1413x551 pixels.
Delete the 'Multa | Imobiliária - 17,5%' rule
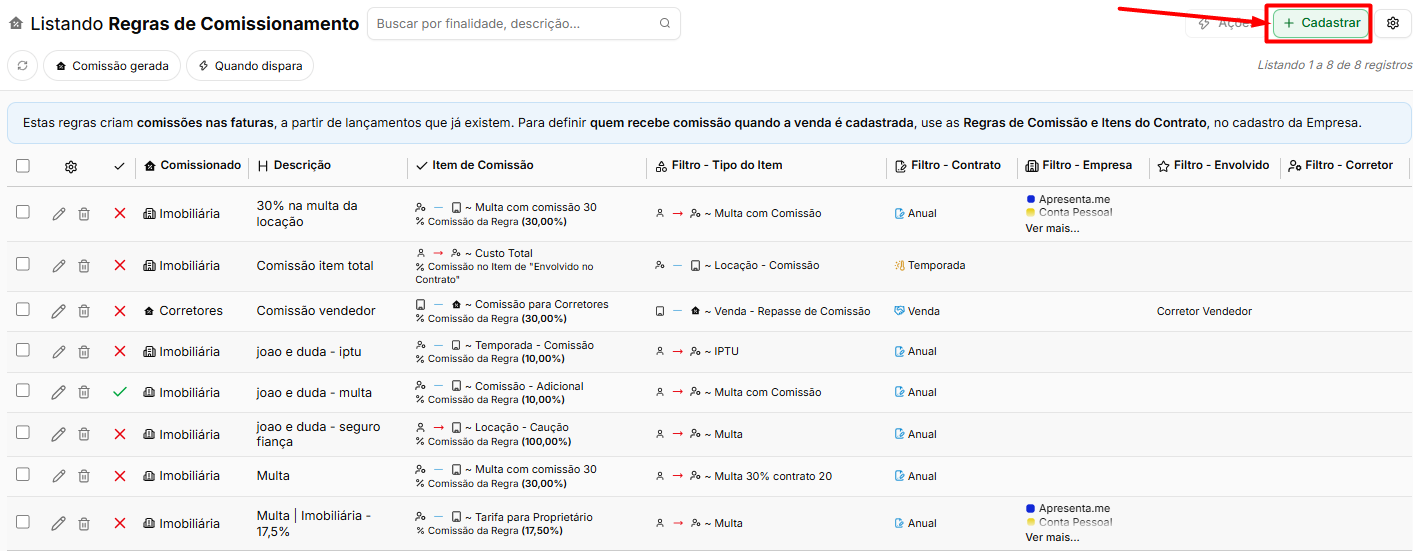click(x=84, y=523)
